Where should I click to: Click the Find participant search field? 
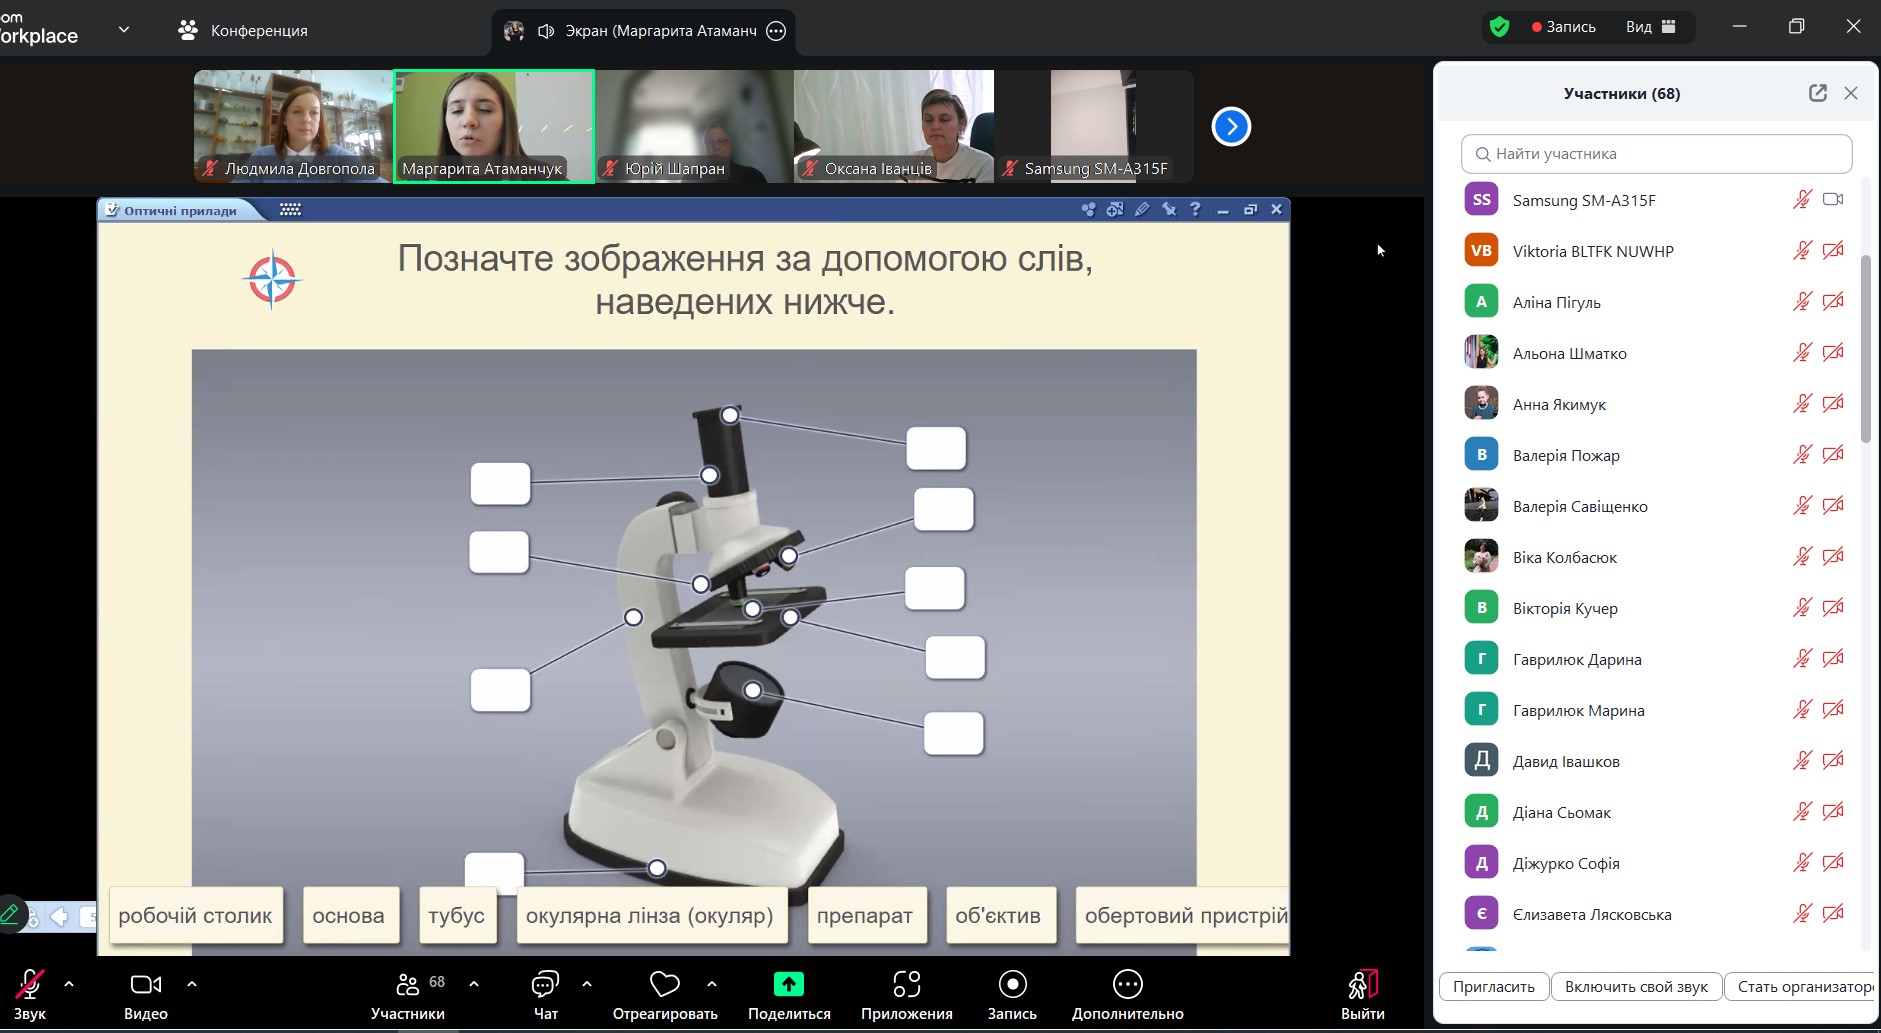pos(1656,154)
